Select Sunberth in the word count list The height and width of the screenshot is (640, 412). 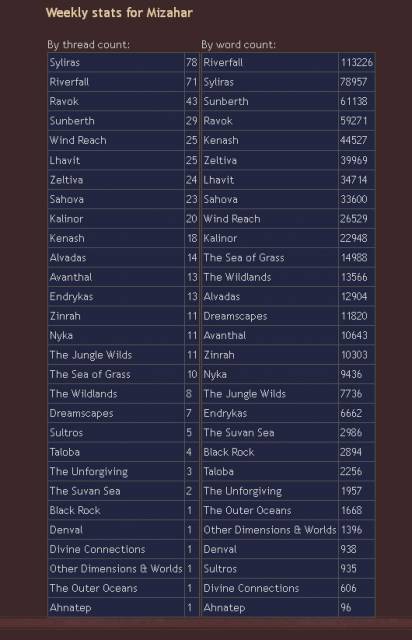click(x=226, y=101)
